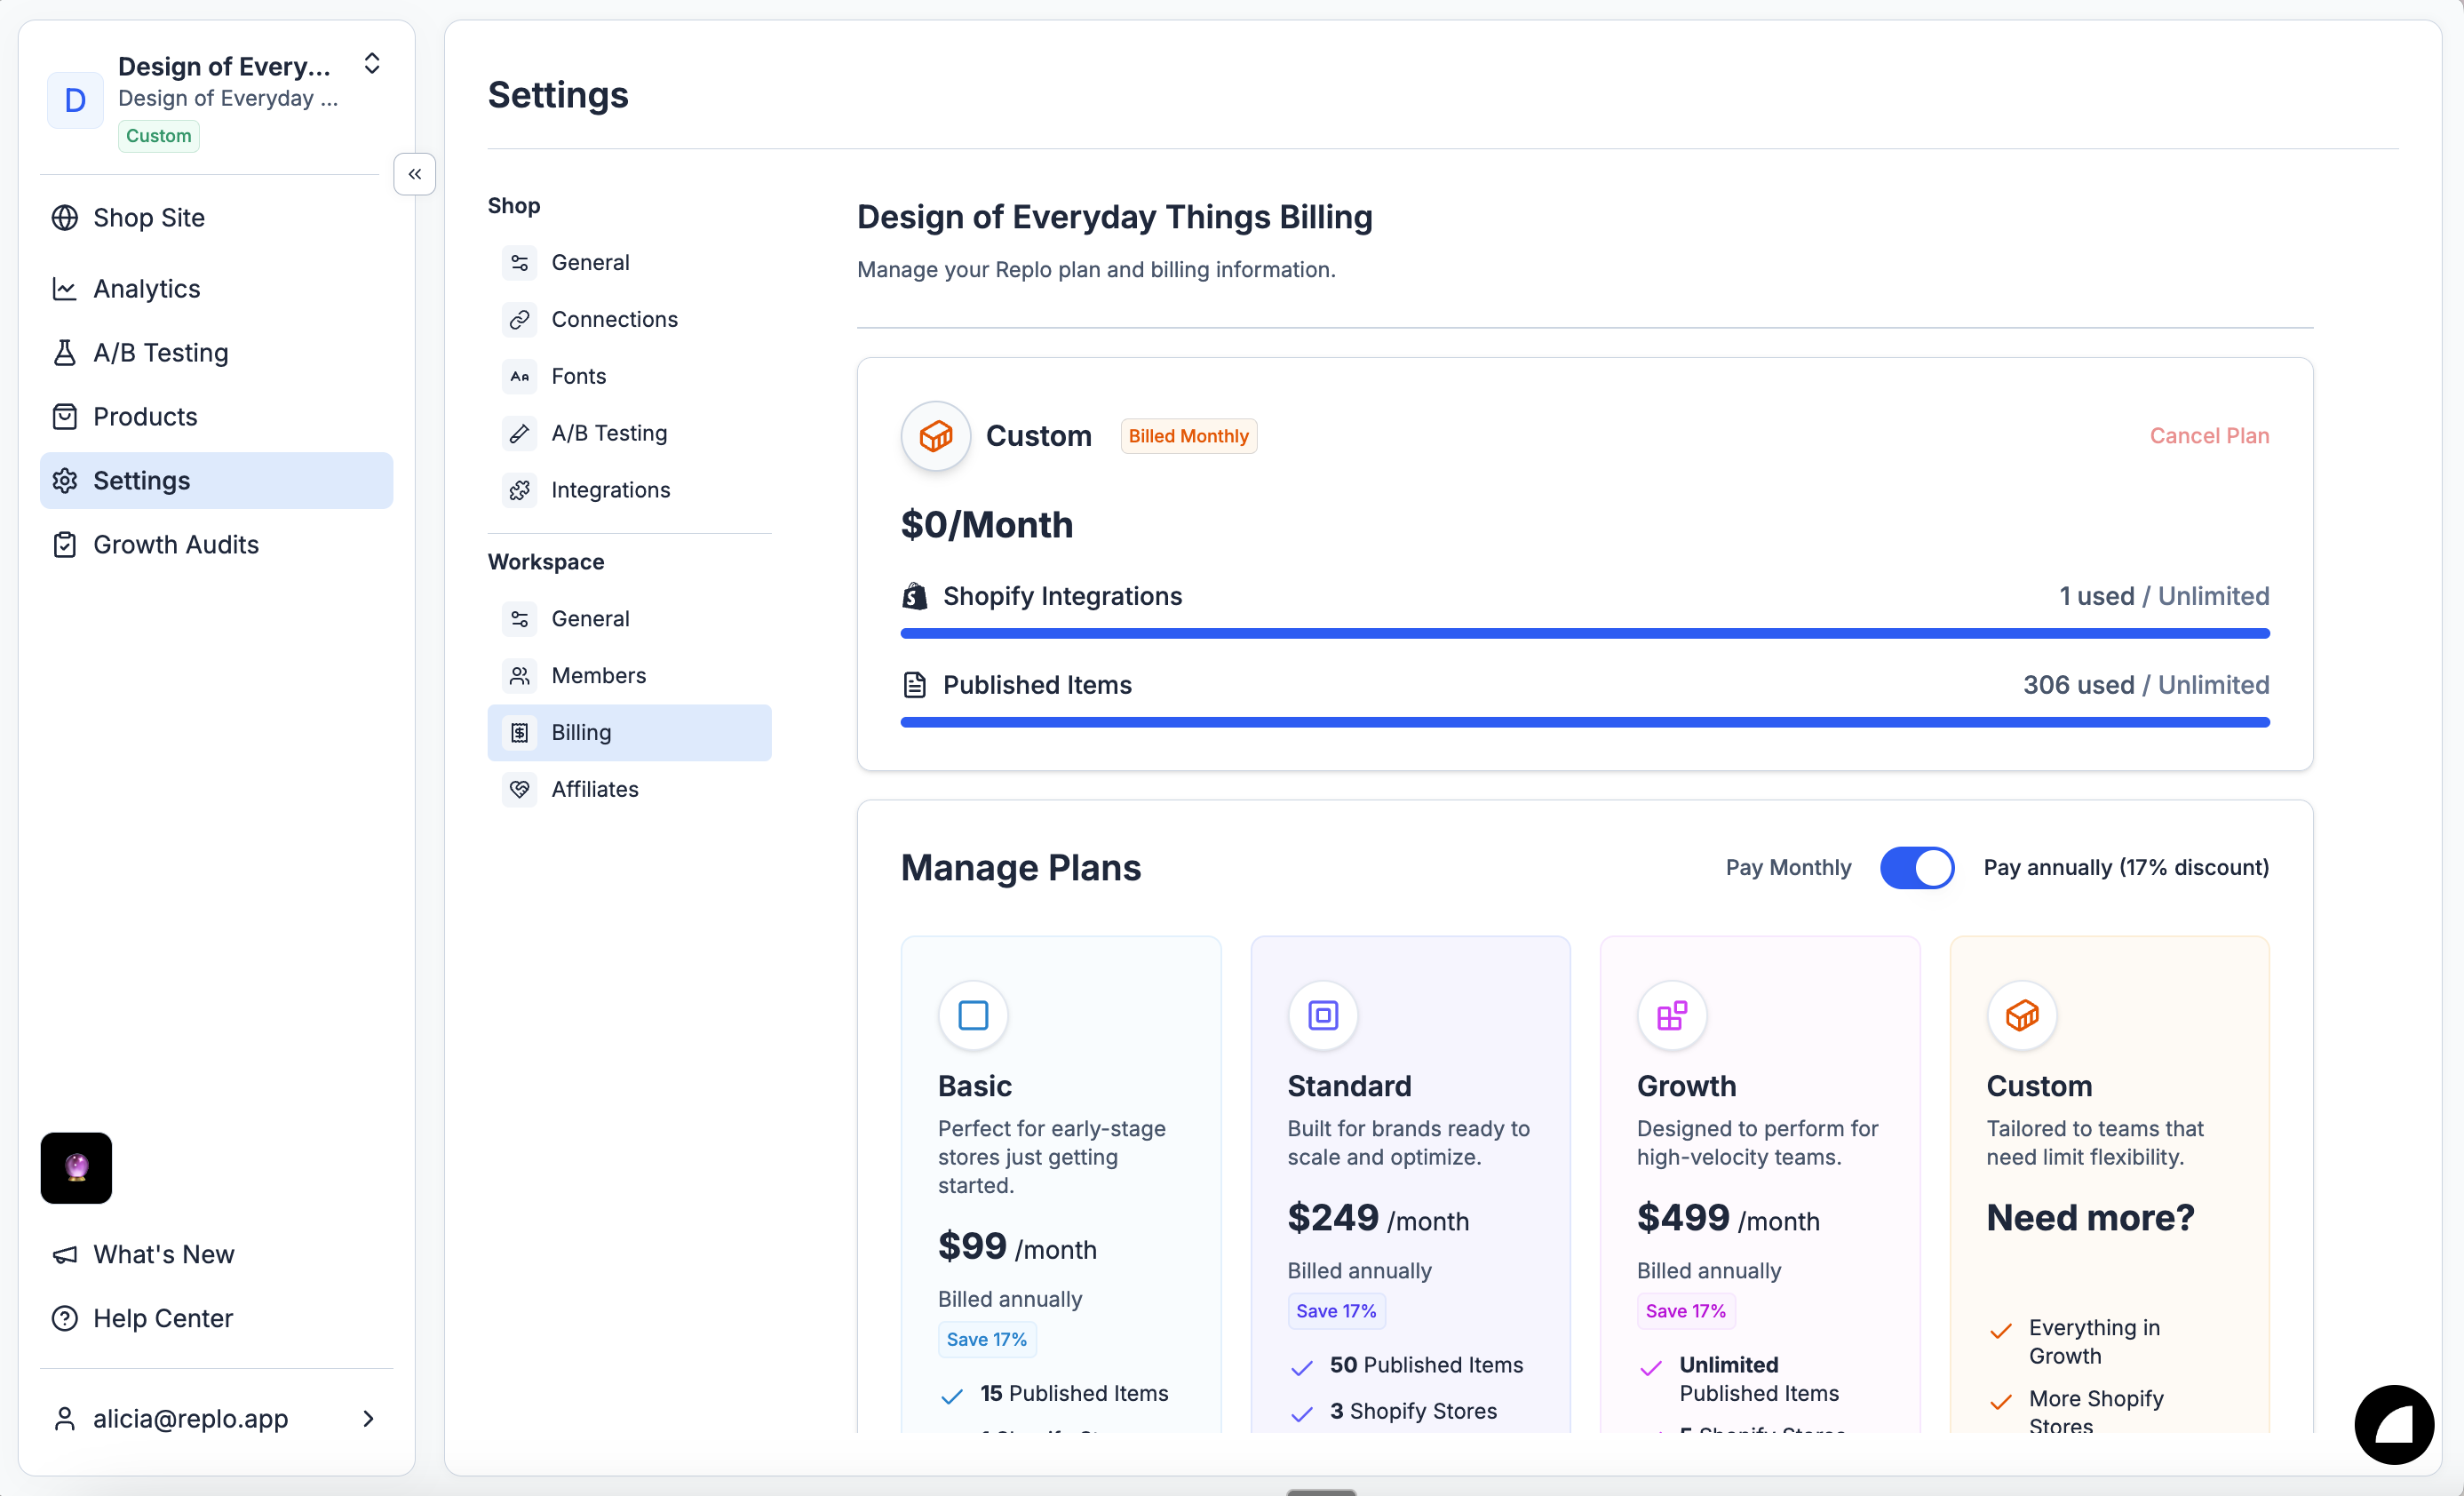This screenshot has width=2464, height=1496.
Task: Open Analytics via its chart icon
Action: click(65, 289)
